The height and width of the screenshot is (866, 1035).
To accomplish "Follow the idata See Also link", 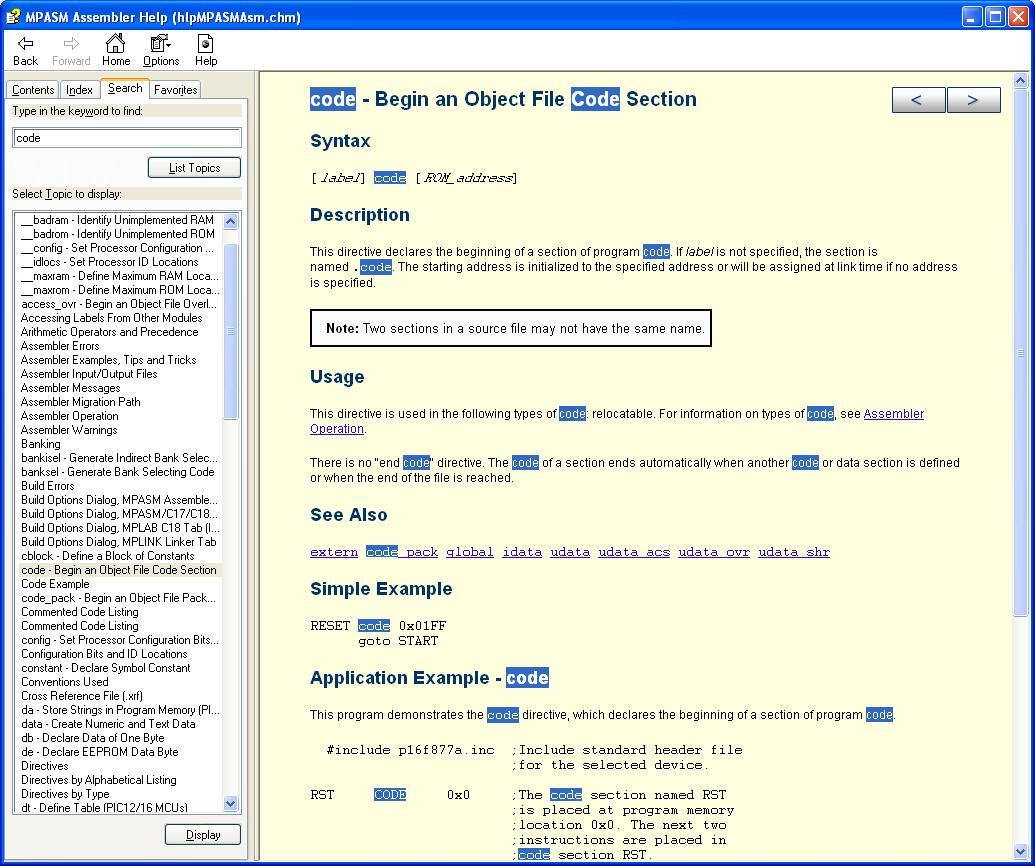I will (521, 552).
